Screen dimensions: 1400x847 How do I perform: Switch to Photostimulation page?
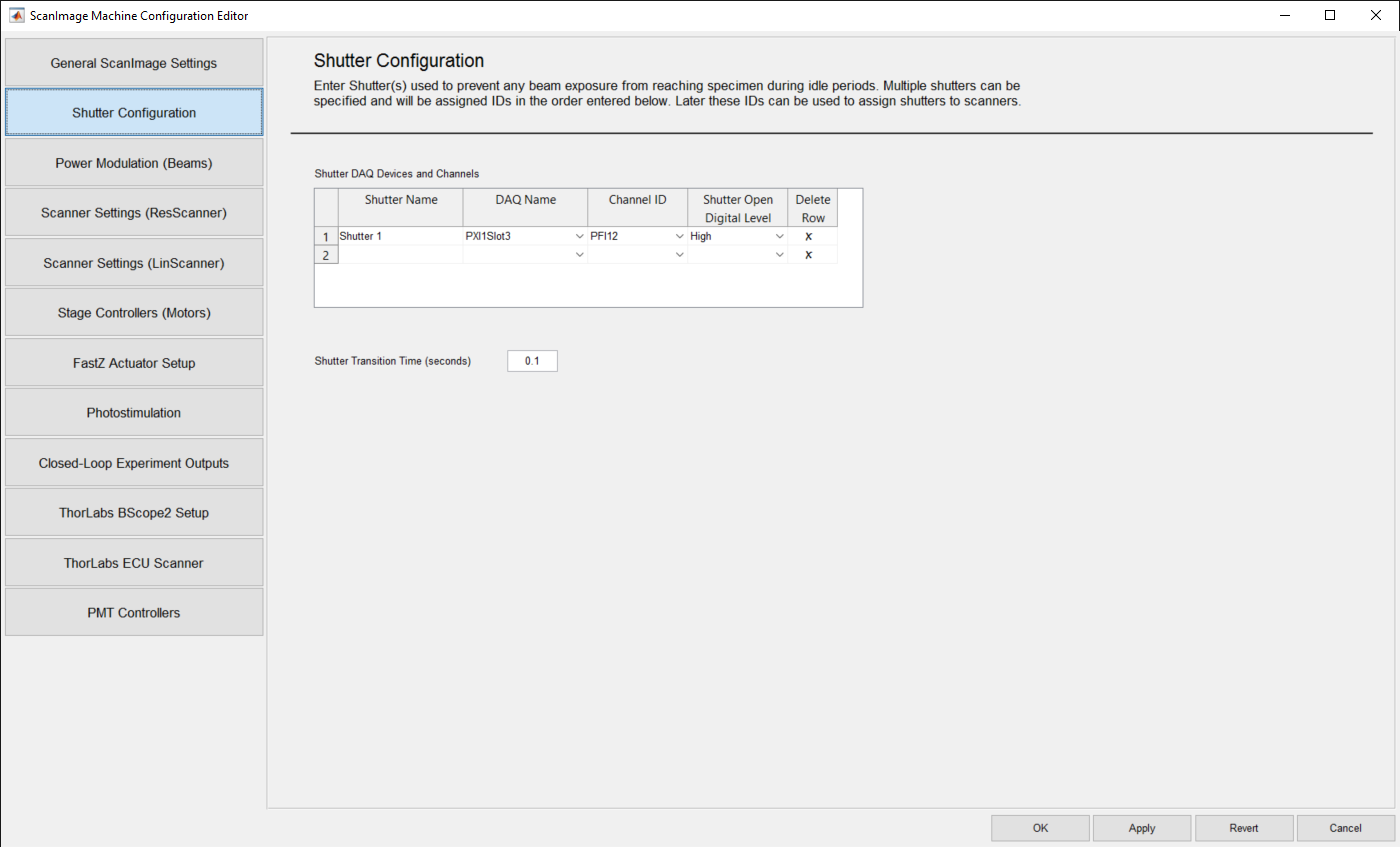coord(134,413)
